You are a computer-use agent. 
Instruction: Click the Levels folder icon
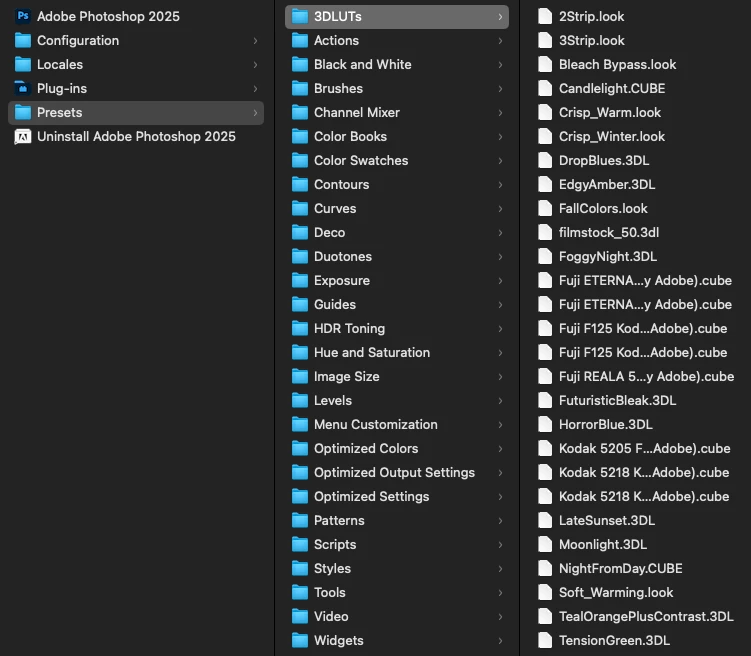300,401
